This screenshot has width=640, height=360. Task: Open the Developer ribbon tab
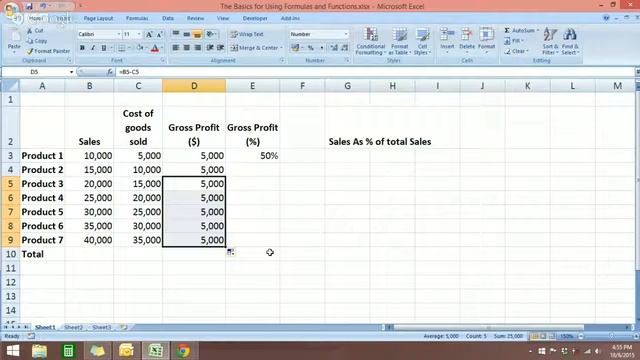tap(255, 18)
